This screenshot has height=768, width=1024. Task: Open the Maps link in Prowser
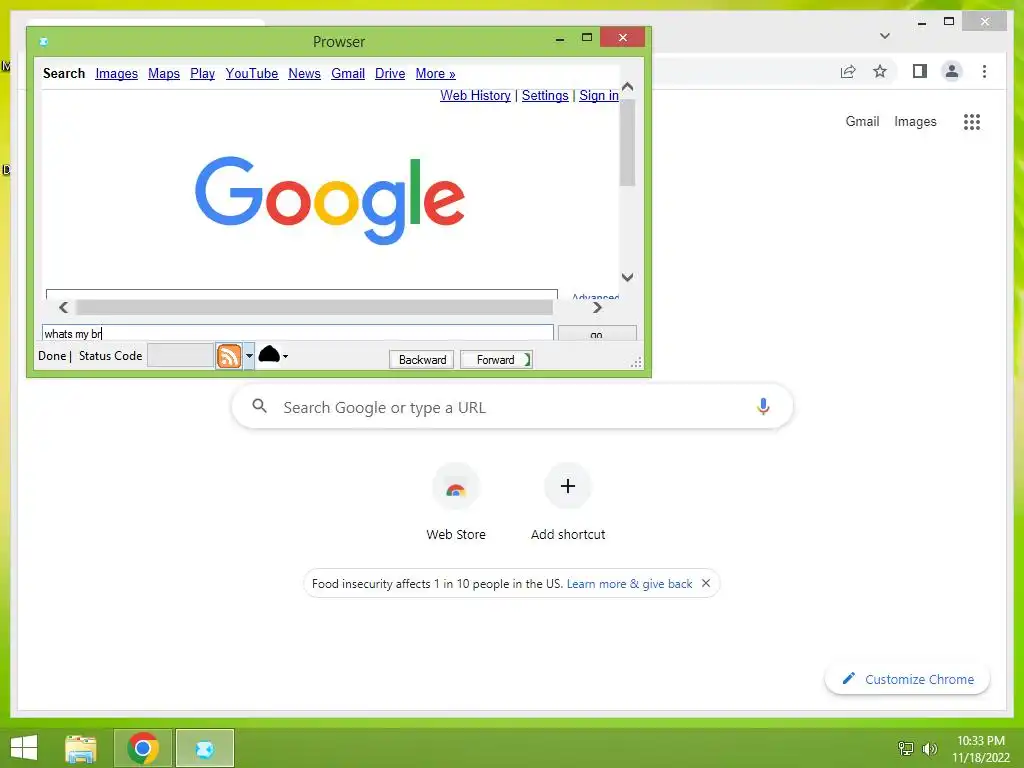pos(164,73)
